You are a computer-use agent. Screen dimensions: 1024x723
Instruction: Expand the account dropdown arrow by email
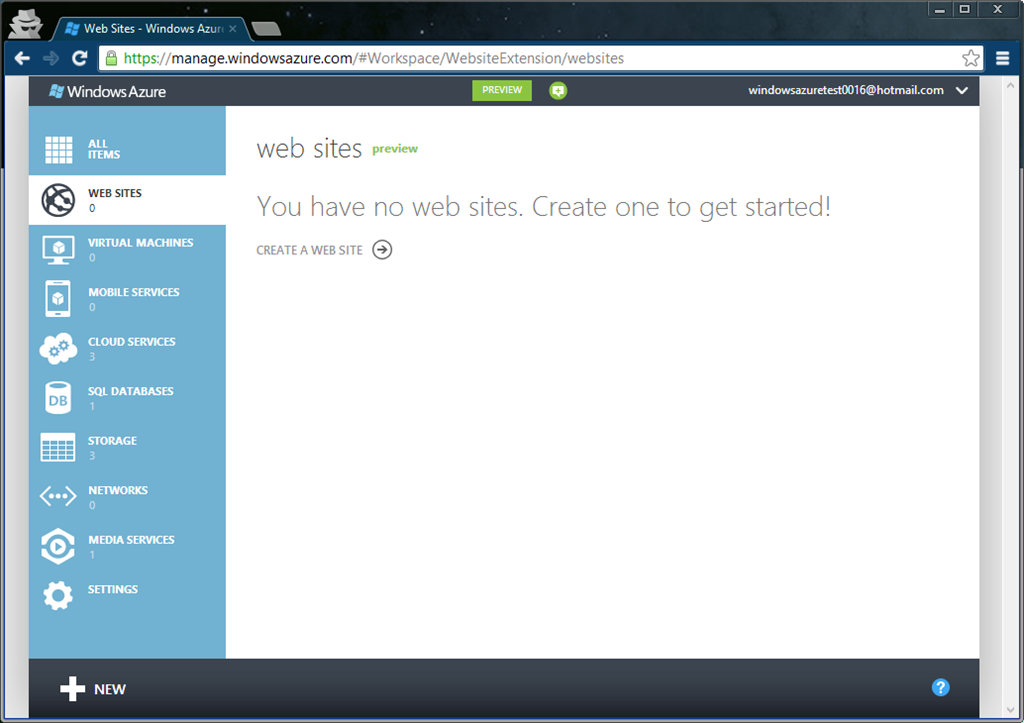(962, 91)
